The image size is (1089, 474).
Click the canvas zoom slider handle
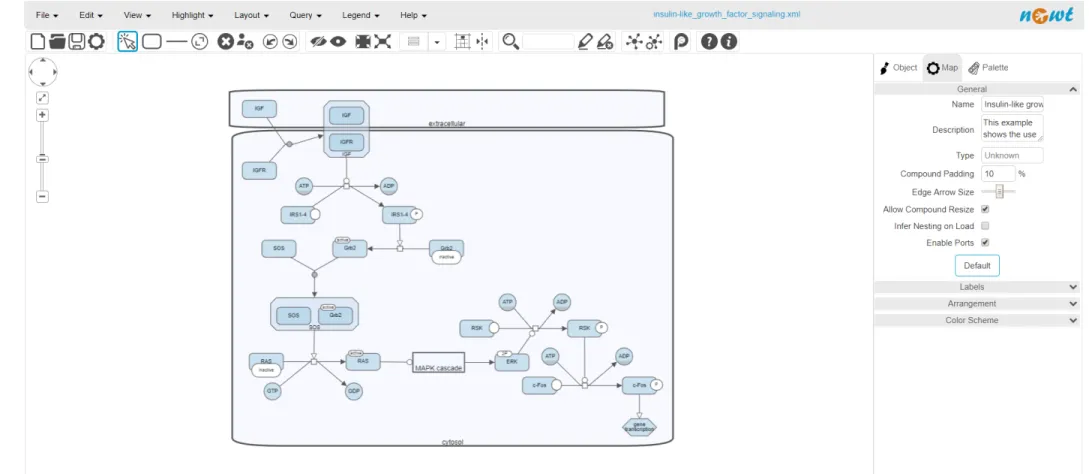pyautogui.click(x=42, y=159)
